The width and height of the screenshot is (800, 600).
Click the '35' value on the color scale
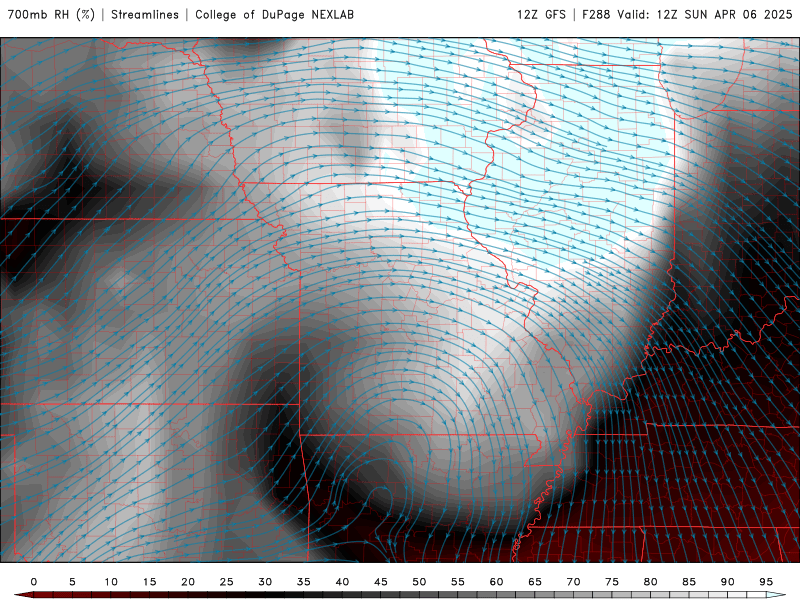pos(304,582)
